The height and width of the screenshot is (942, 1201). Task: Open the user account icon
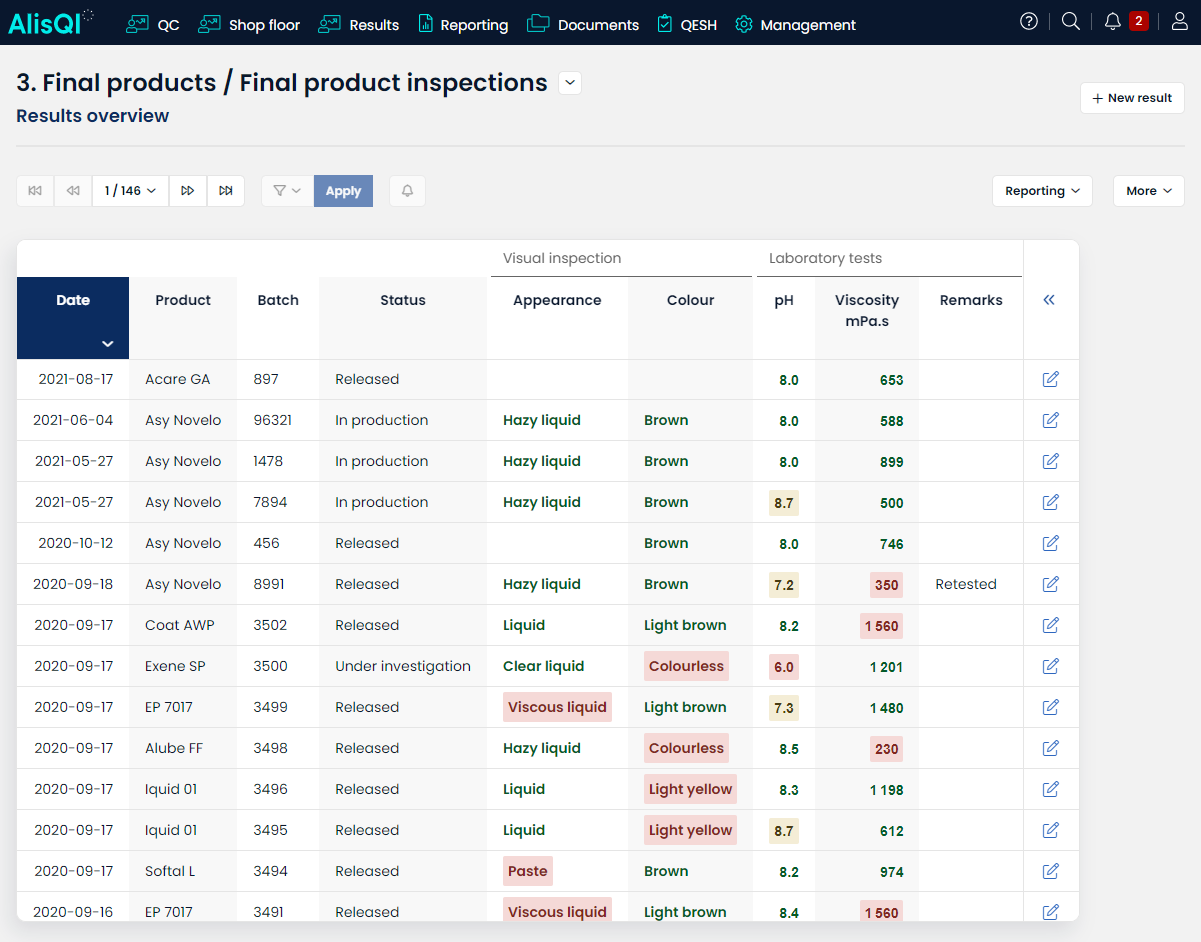tap(1179, 21)
